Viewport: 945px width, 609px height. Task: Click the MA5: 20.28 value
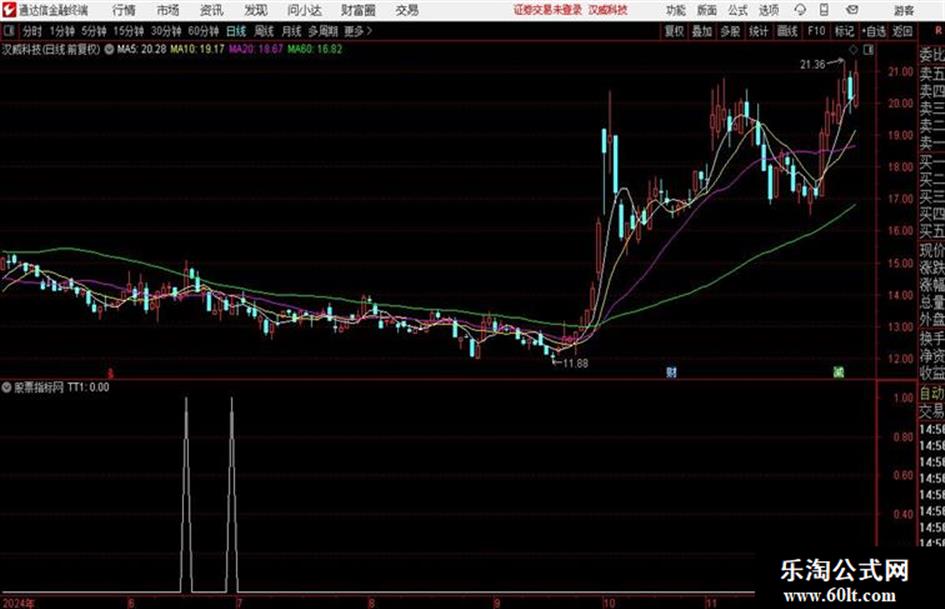click(x=142, y=49)
